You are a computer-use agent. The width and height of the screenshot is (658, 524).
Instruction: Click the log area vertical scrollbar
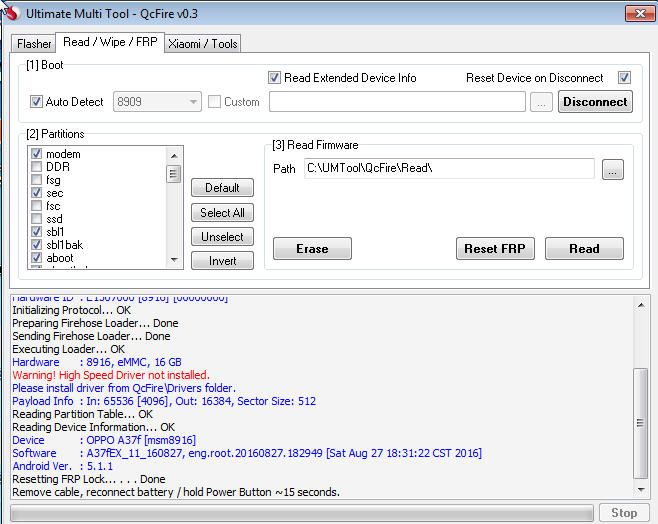(x=640, y=400)
